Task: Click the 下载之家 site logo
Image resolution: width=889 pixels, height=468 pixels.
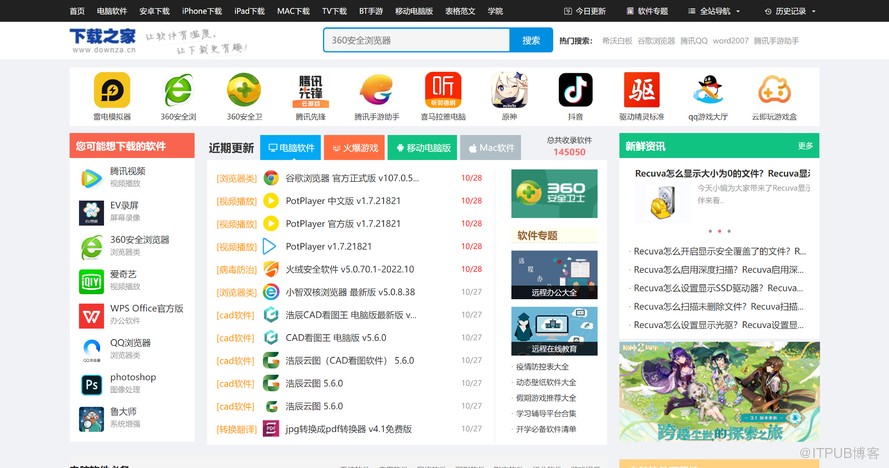Action: pos(103,40)
